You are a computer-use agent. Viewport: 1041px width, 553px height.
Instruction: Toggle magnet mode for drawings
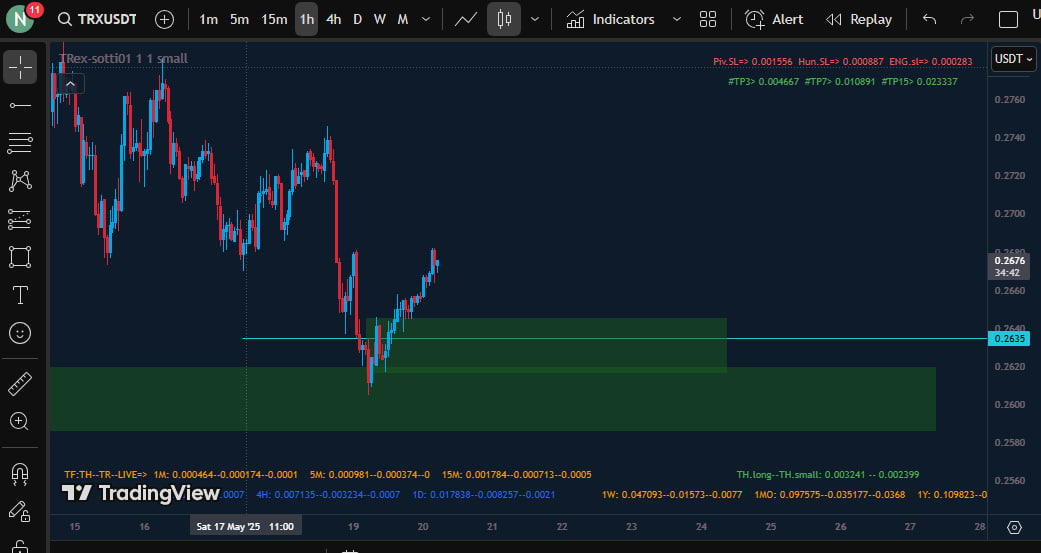(19, 472)
